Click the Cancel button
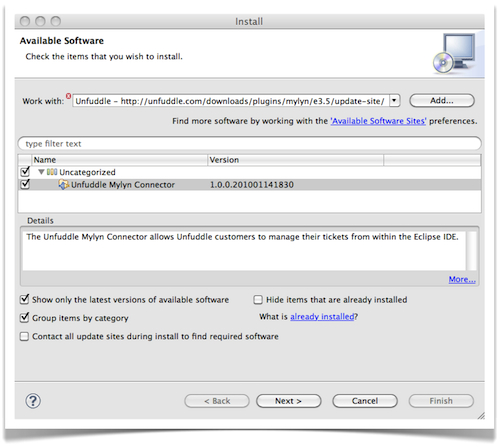This screenshot has width=500, height=447. click(365, 401)
